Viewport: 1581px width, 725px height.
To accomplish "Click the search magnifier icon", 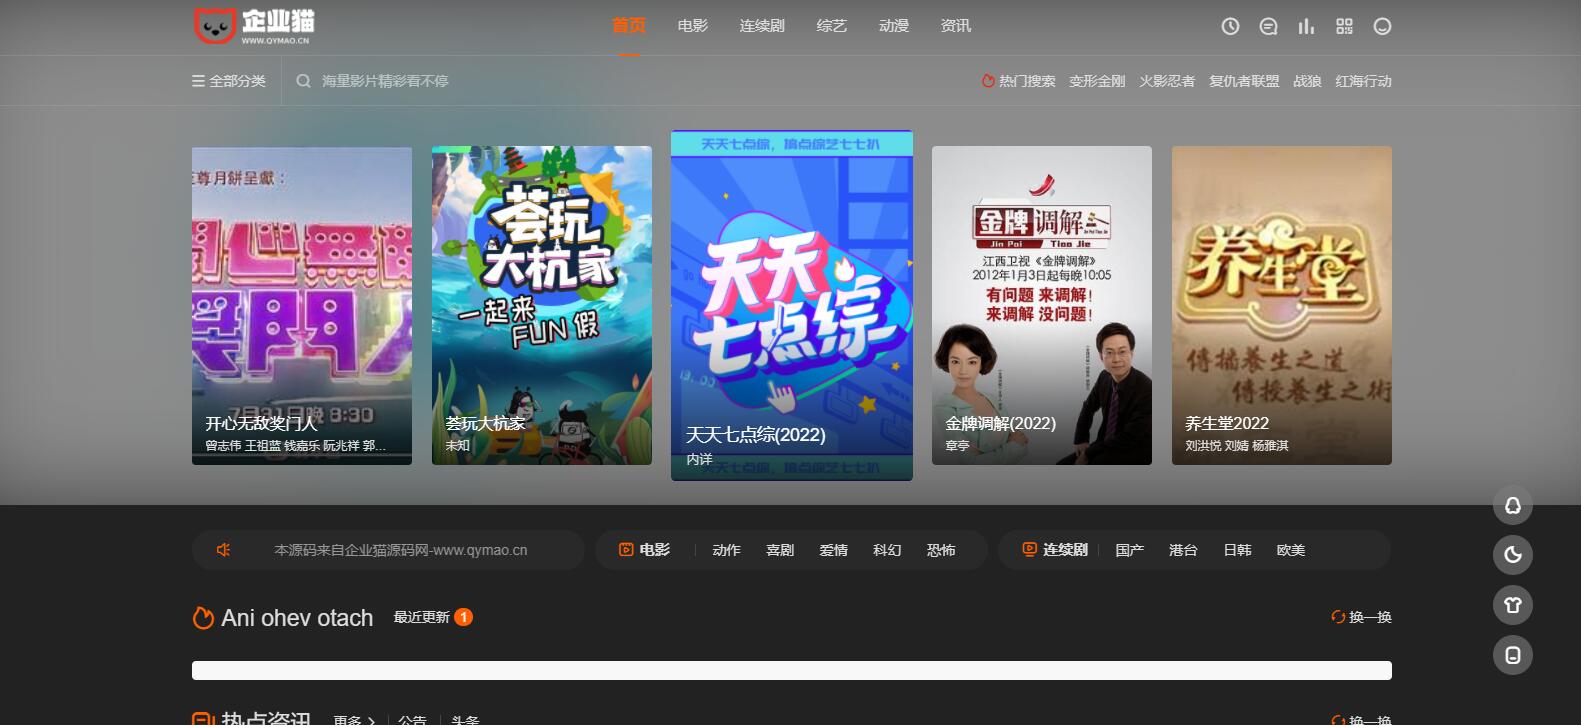I will tap(303, 81).
